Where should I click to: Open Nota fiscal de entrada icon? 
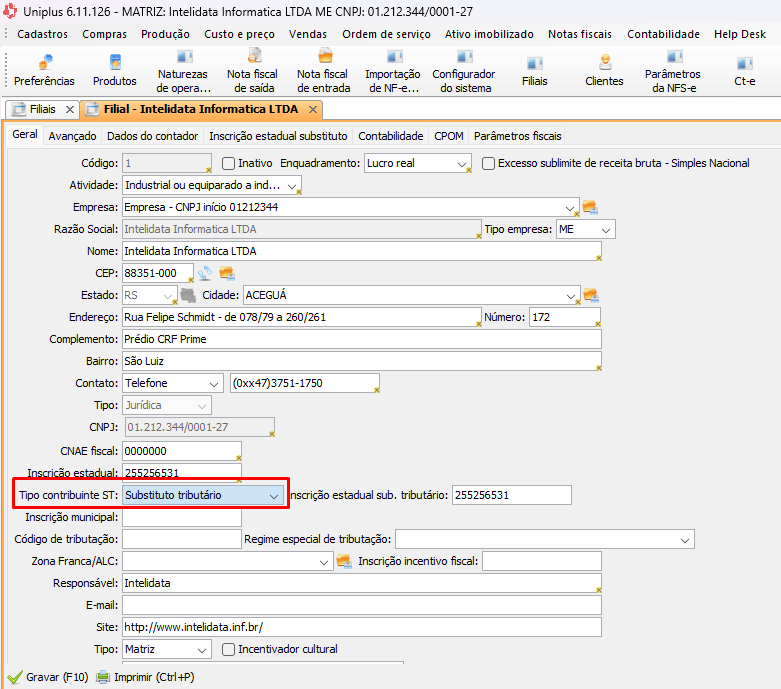click(325, 56)
